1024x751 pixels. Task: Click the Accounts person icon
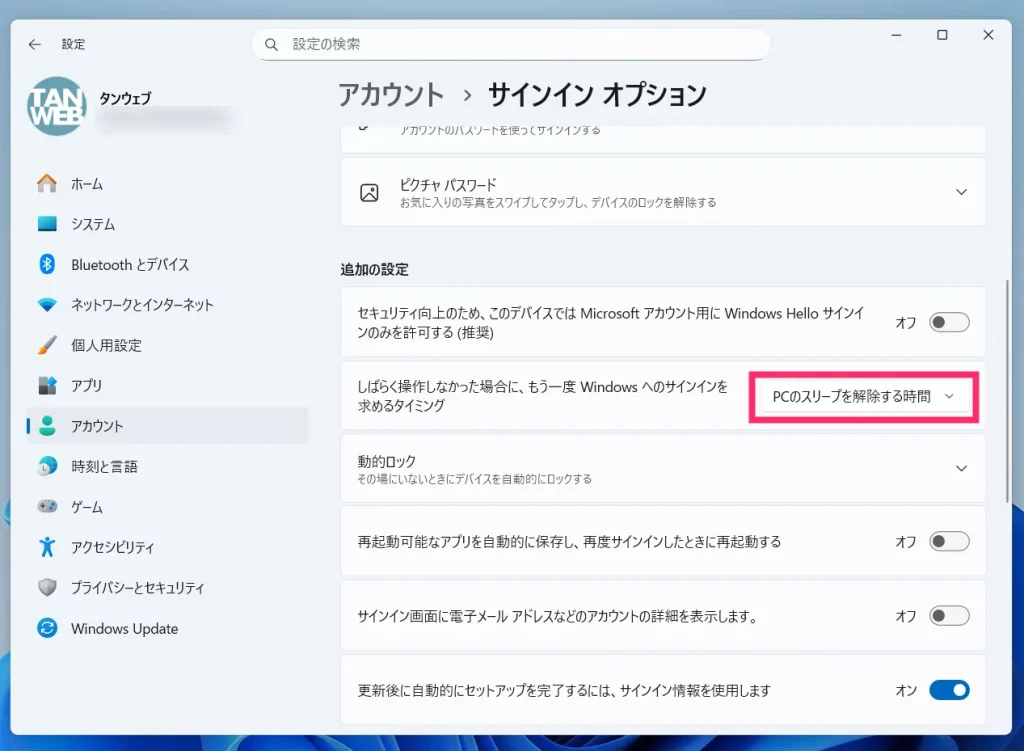pos(47,426)
